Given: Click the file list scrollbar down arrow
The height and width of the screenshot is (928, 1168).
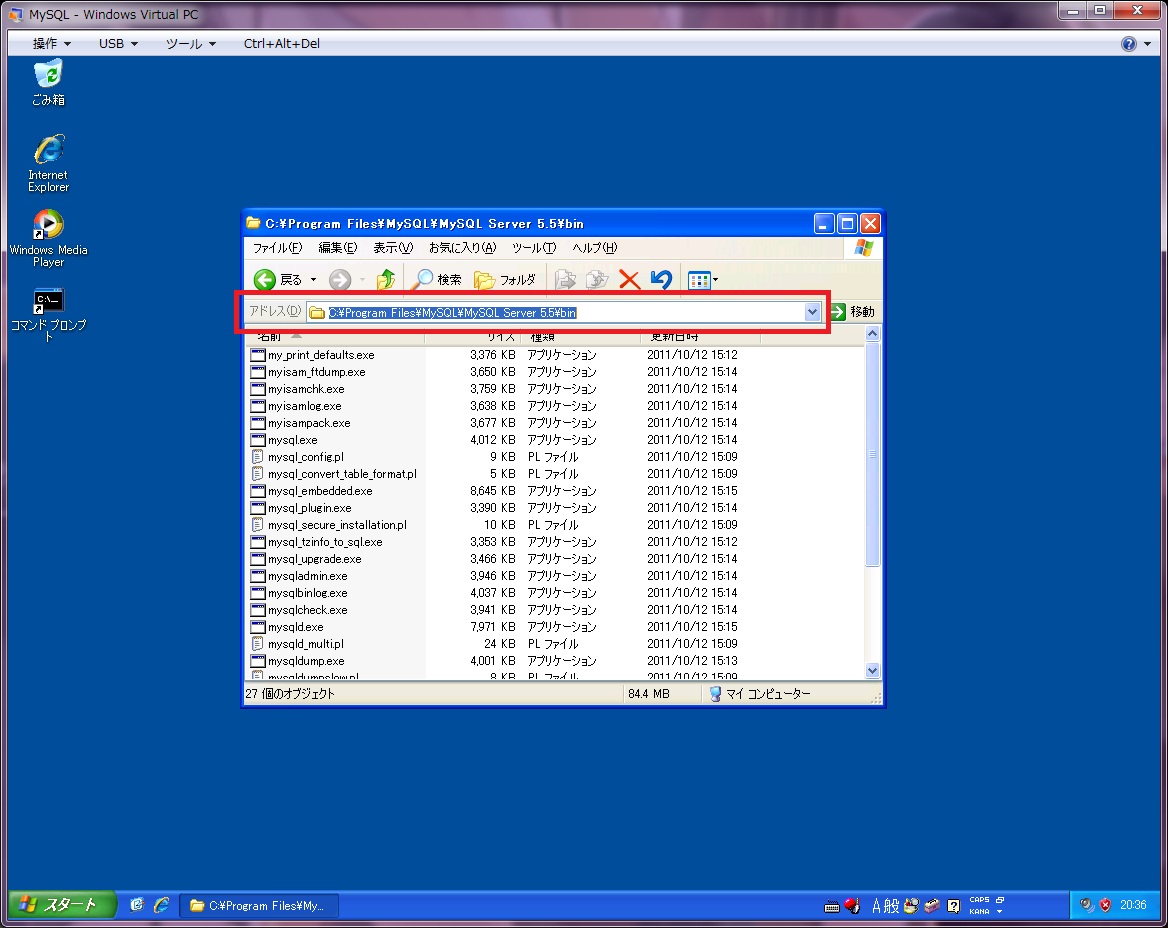Looking at the screenshot, I should 872,670.
